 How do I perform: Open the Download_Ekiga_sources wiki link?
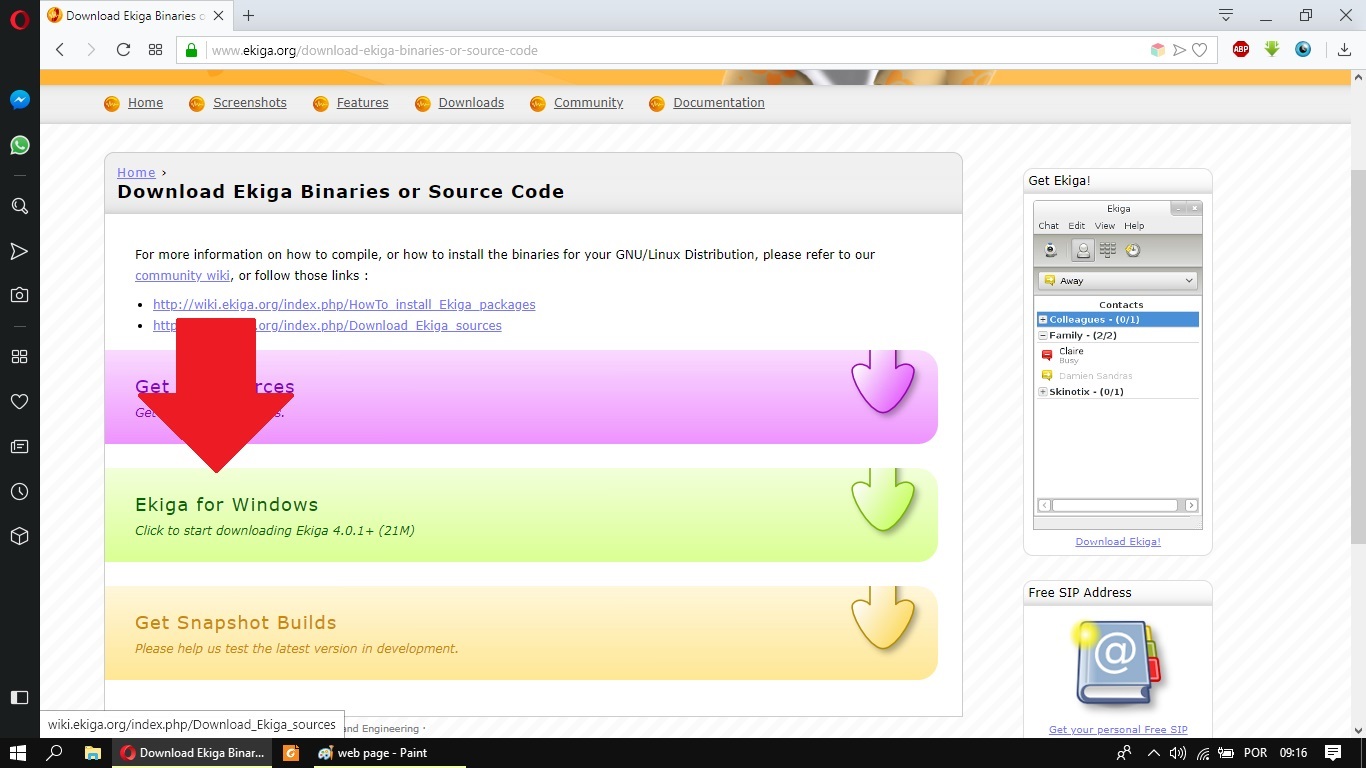[327, 325]
